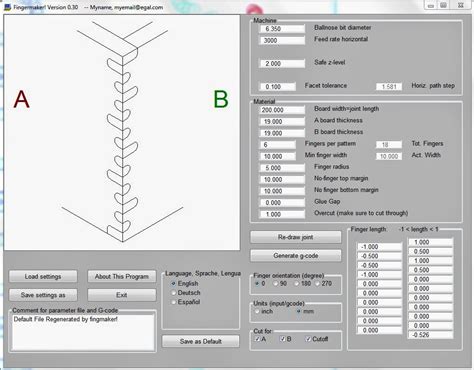
Task: Click the Exit button
Action: click(122, 295)
